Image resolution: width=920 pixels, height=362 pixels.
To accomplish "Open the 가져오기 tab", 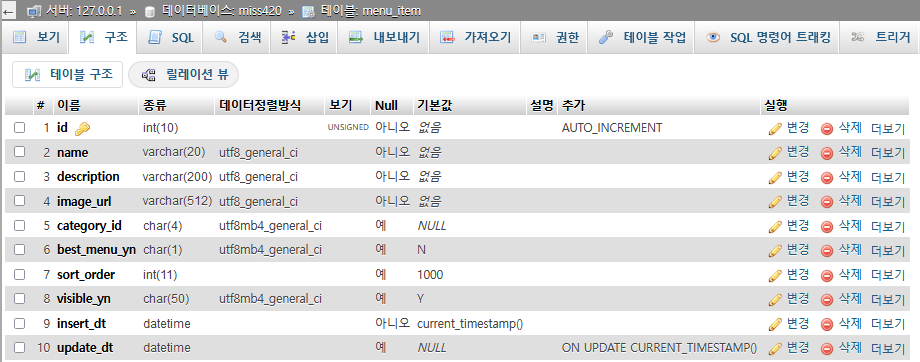I will pos(475,38).
